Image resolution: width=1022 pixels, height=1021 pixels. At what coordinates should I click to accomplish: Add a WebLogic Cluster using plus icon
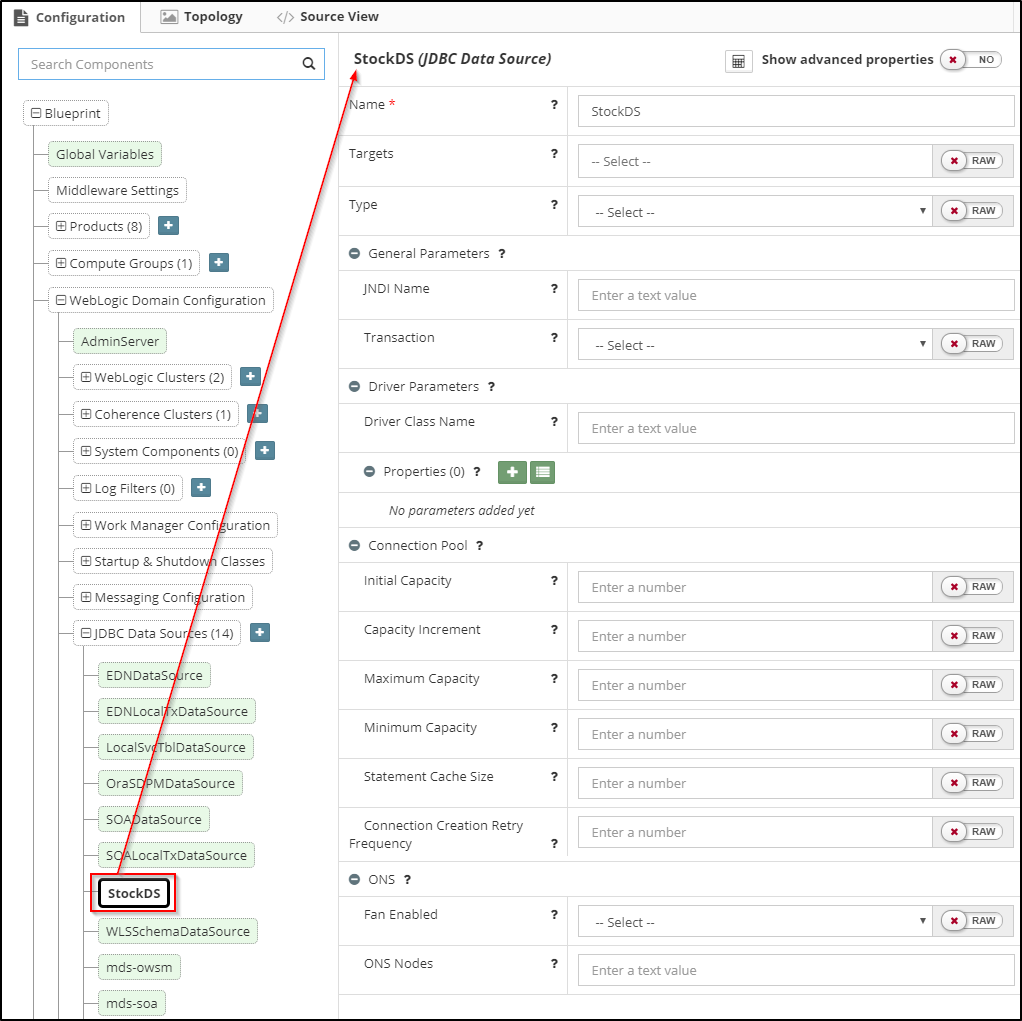(250, 377)
